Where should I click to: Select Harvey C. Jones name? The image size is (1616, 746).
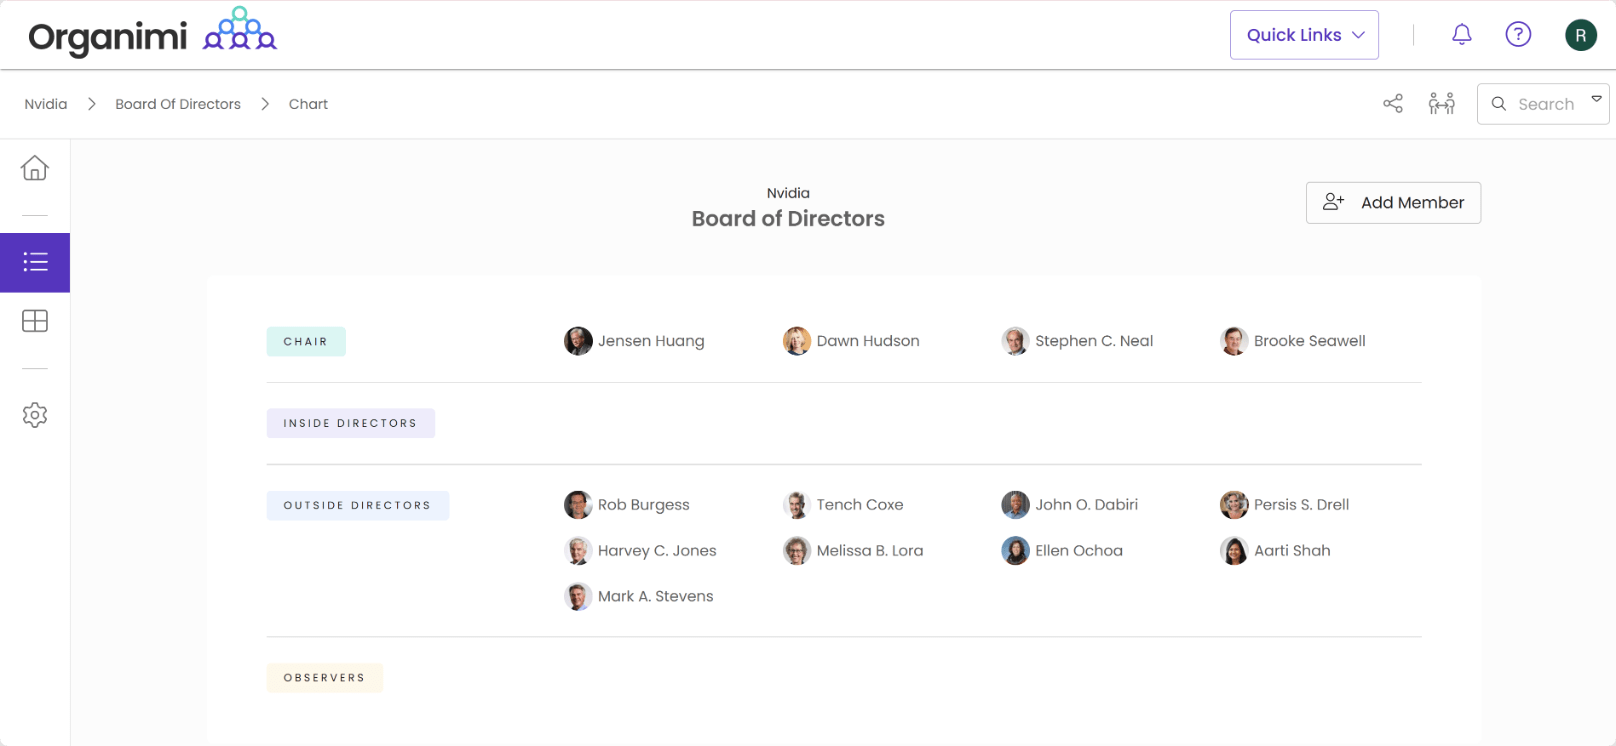point(657,551)
